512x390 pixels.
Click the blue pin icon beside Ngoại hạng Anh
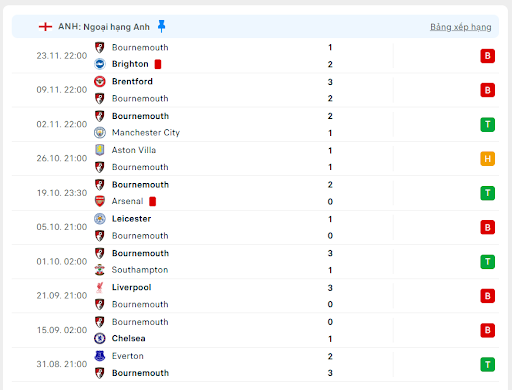(162, 26)
